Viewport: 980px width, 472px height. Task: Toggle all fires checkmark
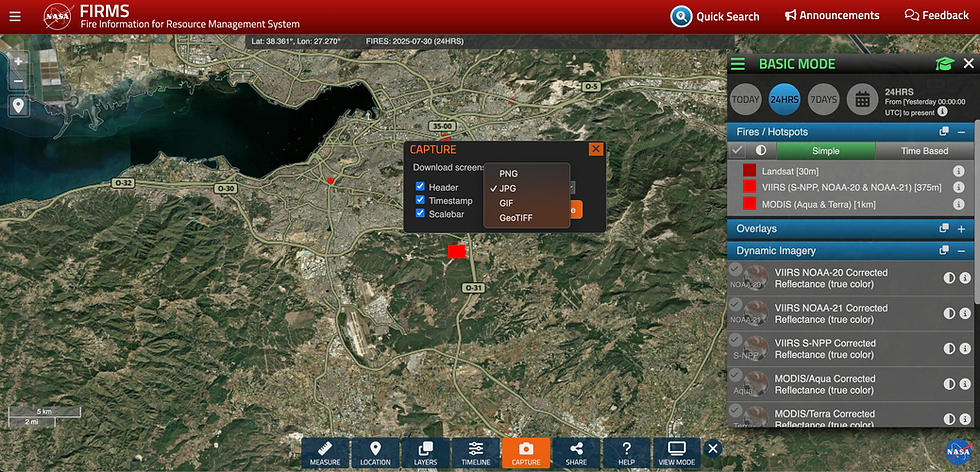738,151
